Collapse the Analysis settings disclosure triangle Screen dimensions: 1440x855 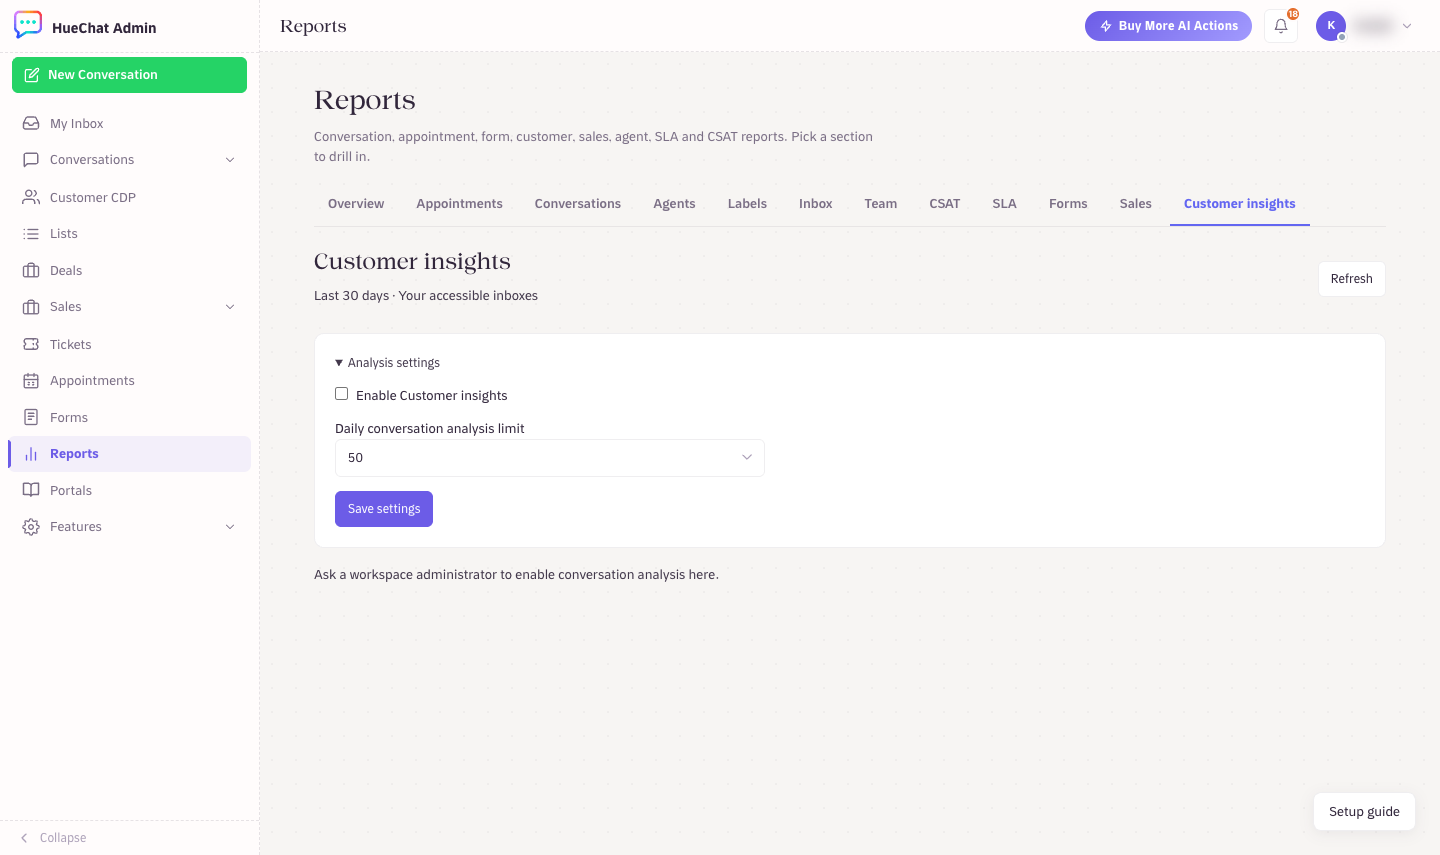click(x=339, y=363)
